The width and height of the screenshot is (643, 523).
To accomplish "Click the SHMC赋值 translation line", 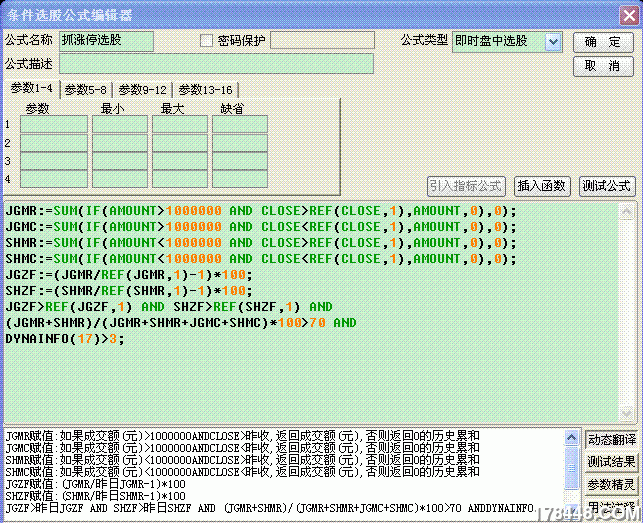I will (x=242, y=472).
